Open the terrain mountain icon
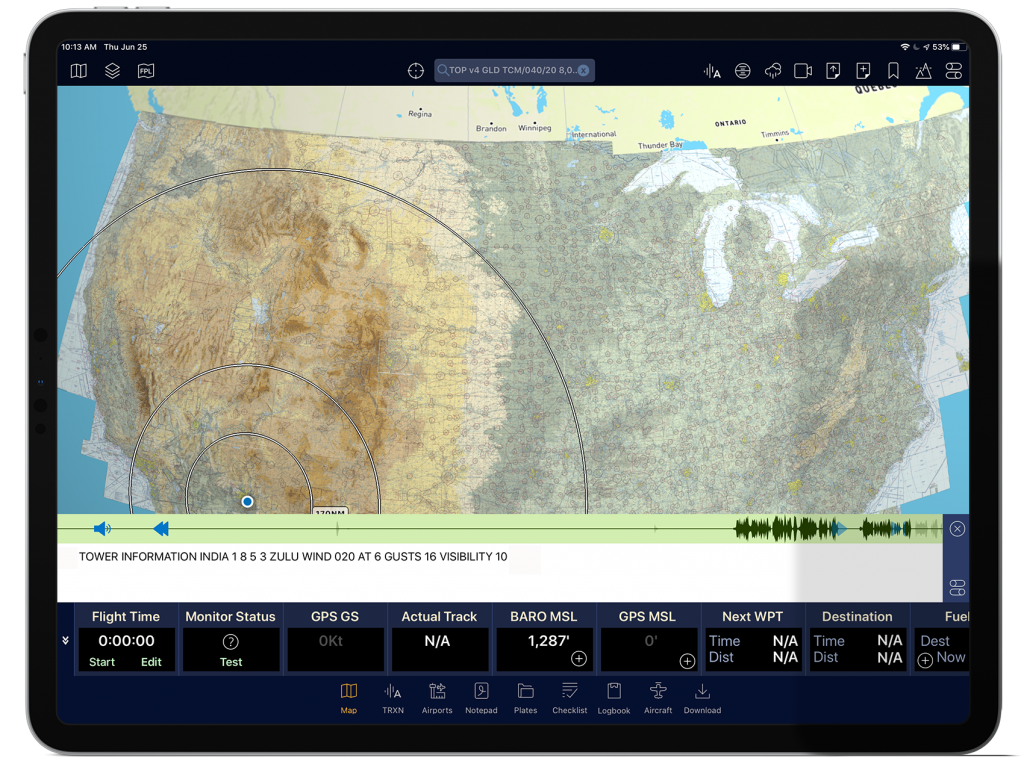Image resolution: width=1024 pixels, height=764 pixels. pos(923,71)
